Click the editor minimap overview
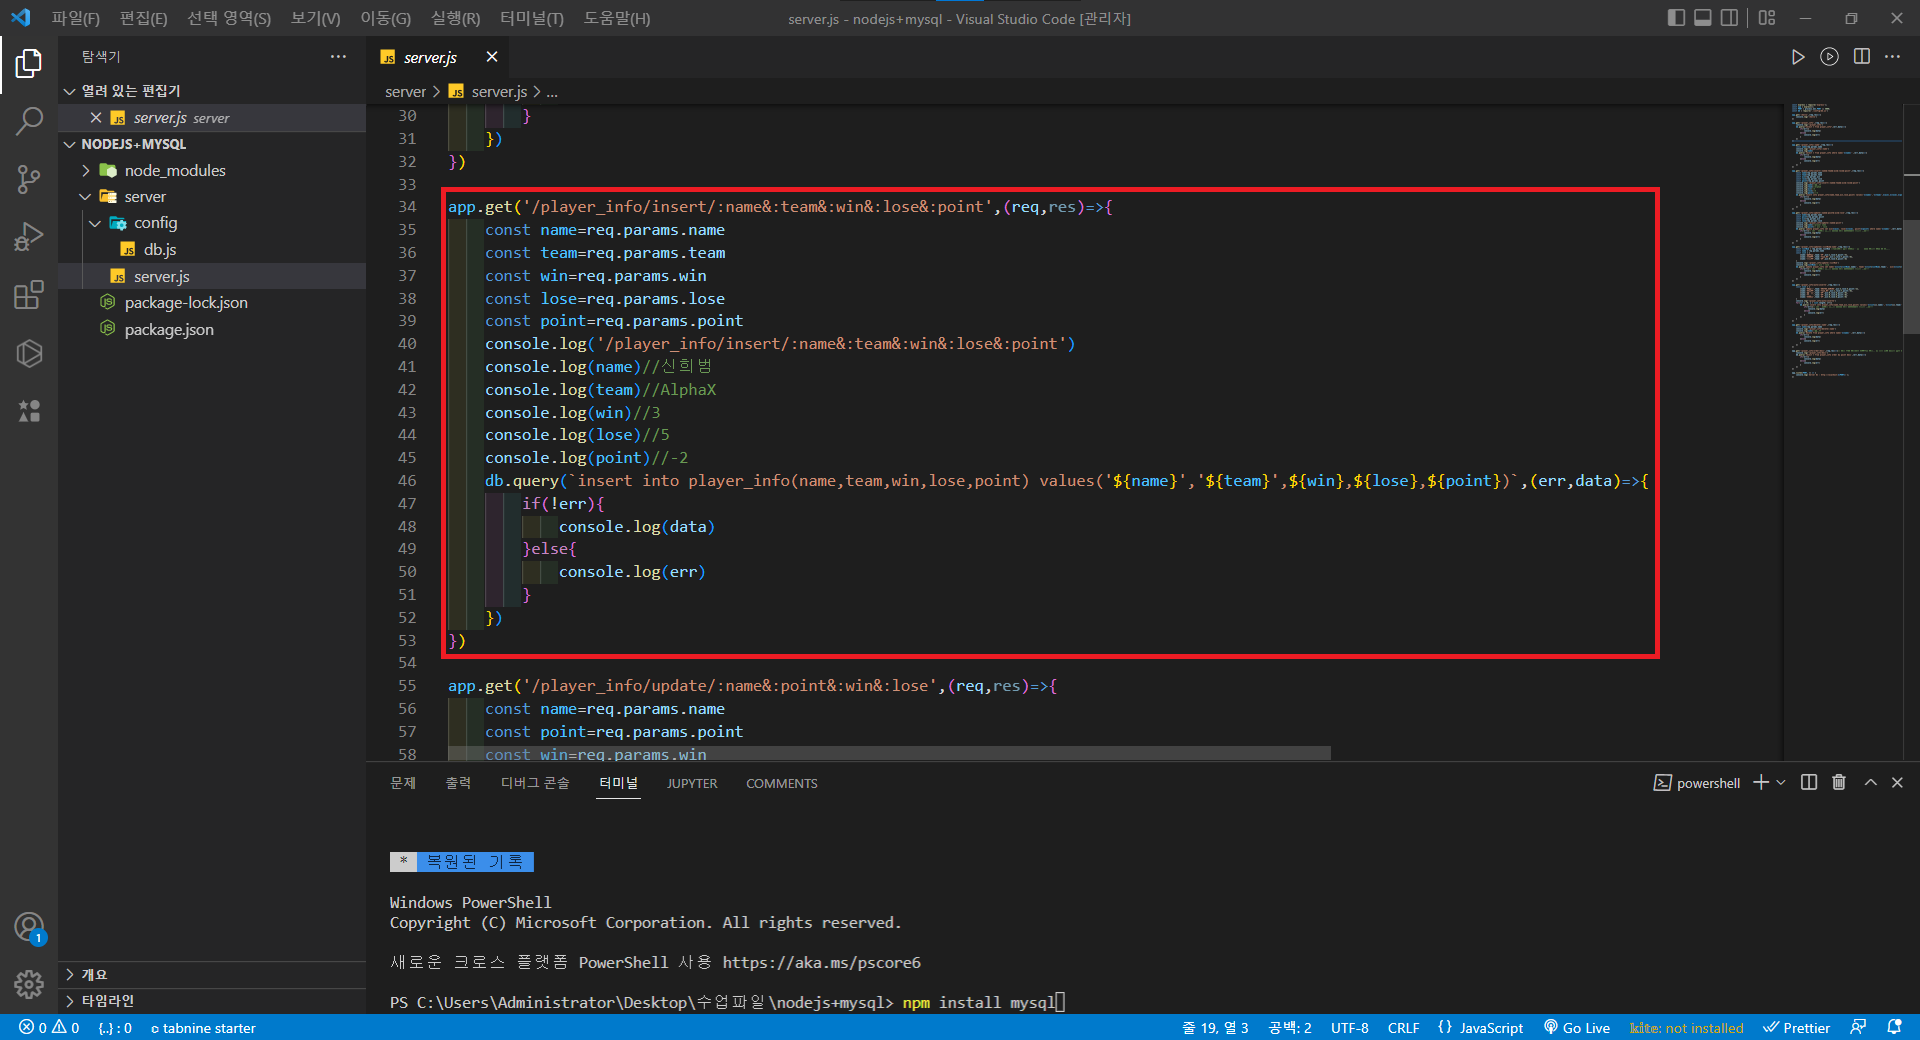Screen dimensions: 1920x1040 pos(1842,240)
